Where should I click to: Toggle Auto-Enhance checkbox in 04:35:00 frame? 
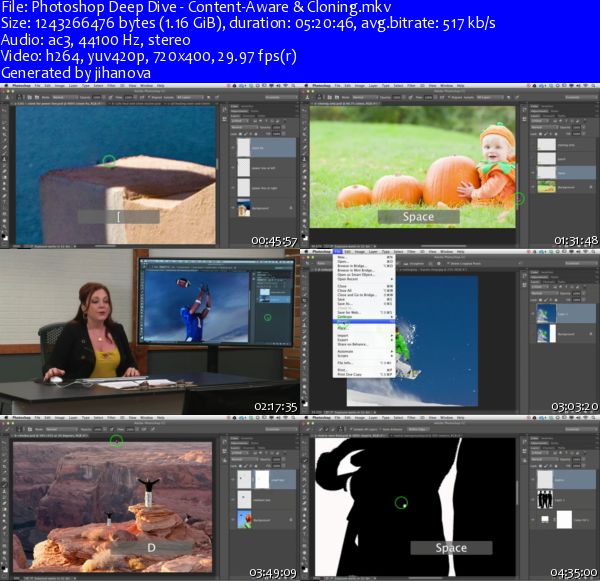coord(380,429)
